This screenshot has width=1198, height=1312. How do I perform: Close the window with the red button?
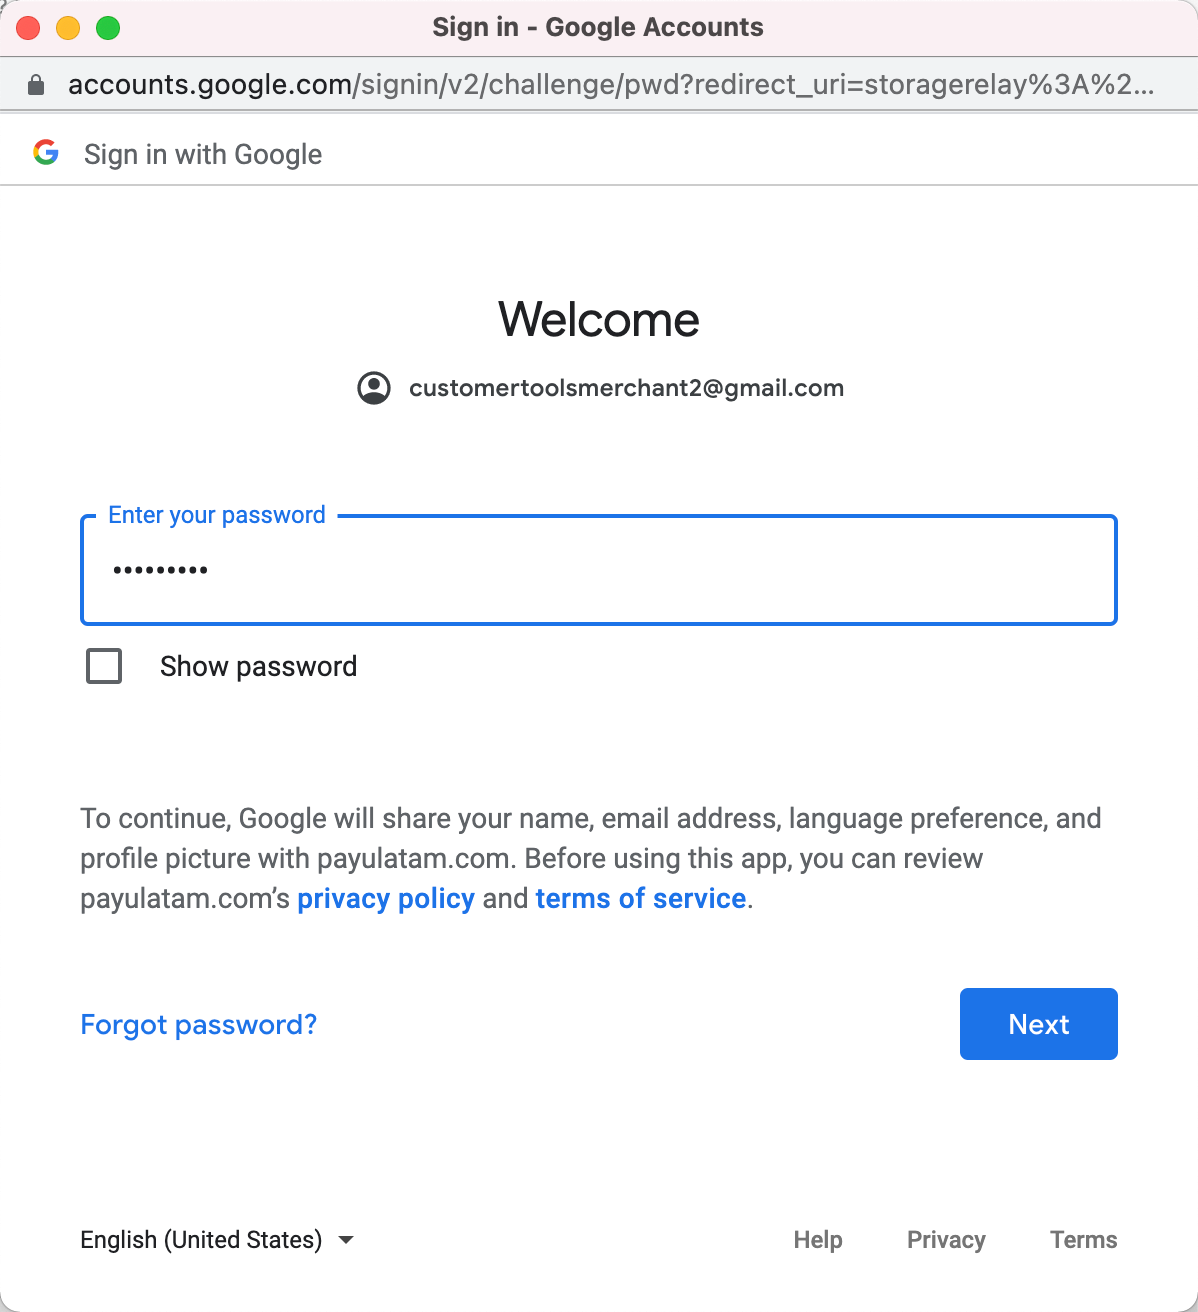[x=28, y=28]
